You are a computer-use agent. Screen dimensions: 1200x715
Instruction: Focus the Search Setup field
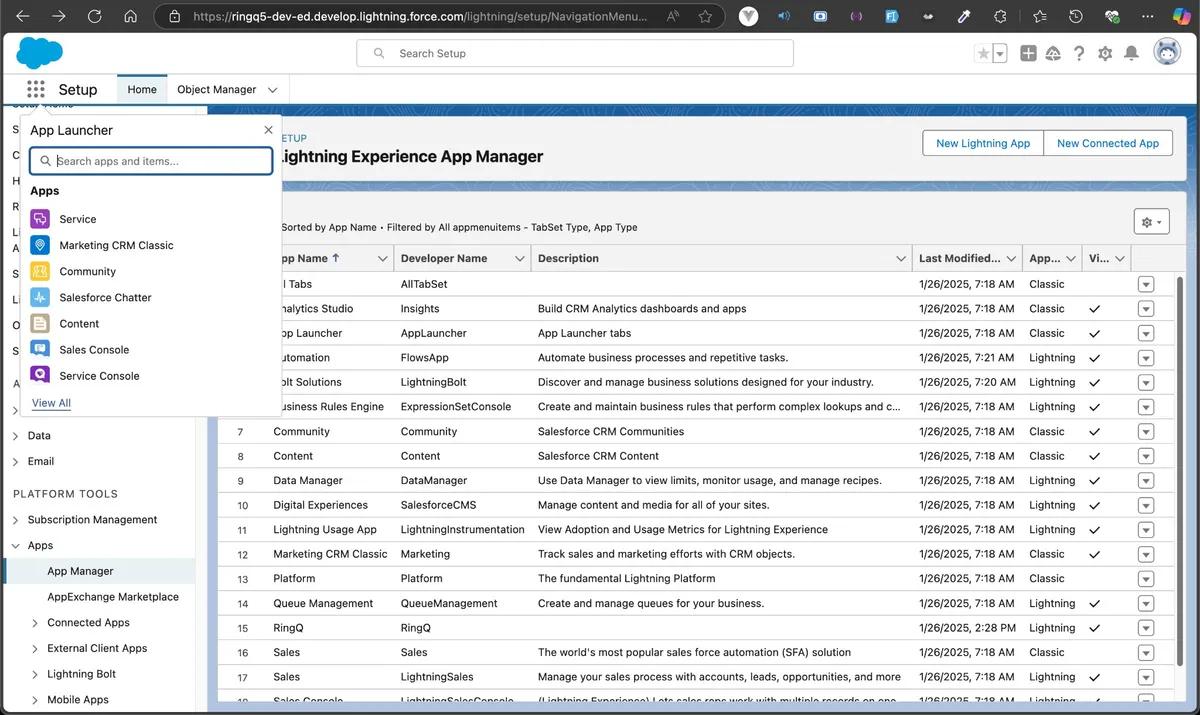(575, 53)
